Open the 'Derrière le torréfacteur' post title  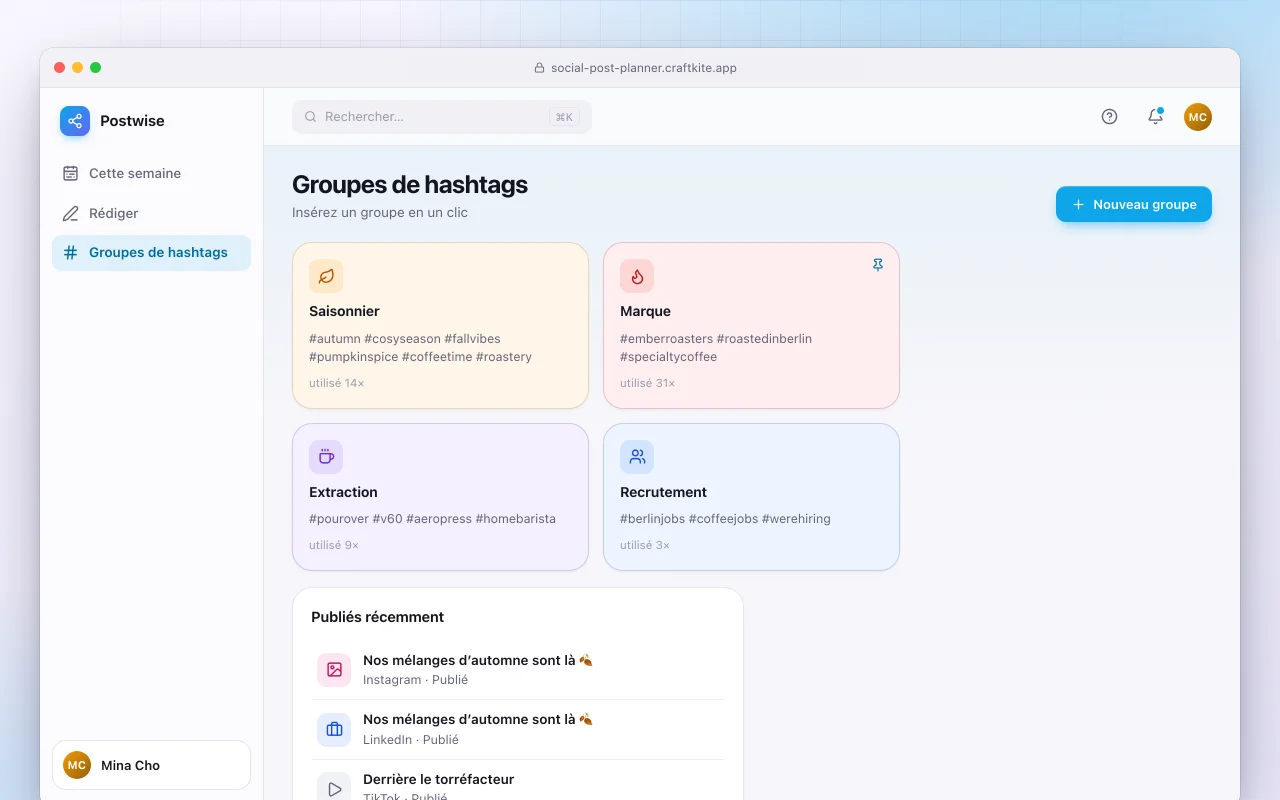[x=438, y=779]
